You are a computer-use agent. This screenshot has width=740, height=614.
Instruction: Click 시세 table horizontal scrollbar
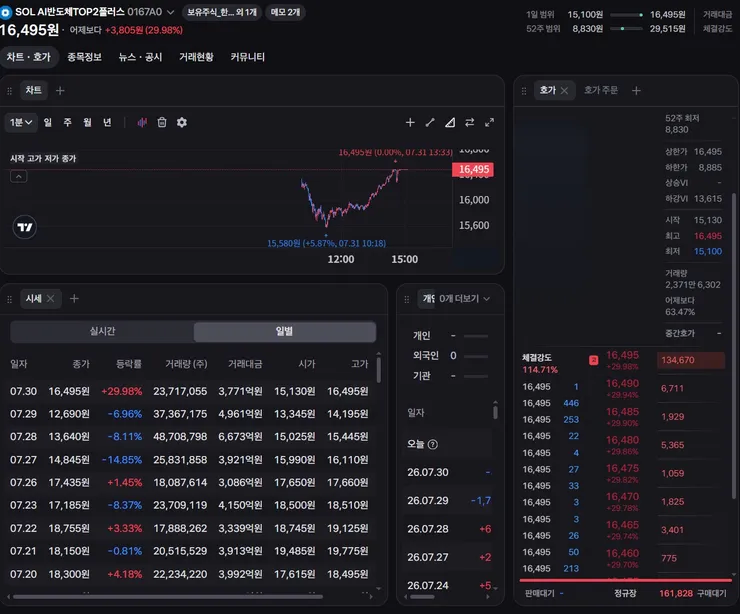[x=168, y=597]
